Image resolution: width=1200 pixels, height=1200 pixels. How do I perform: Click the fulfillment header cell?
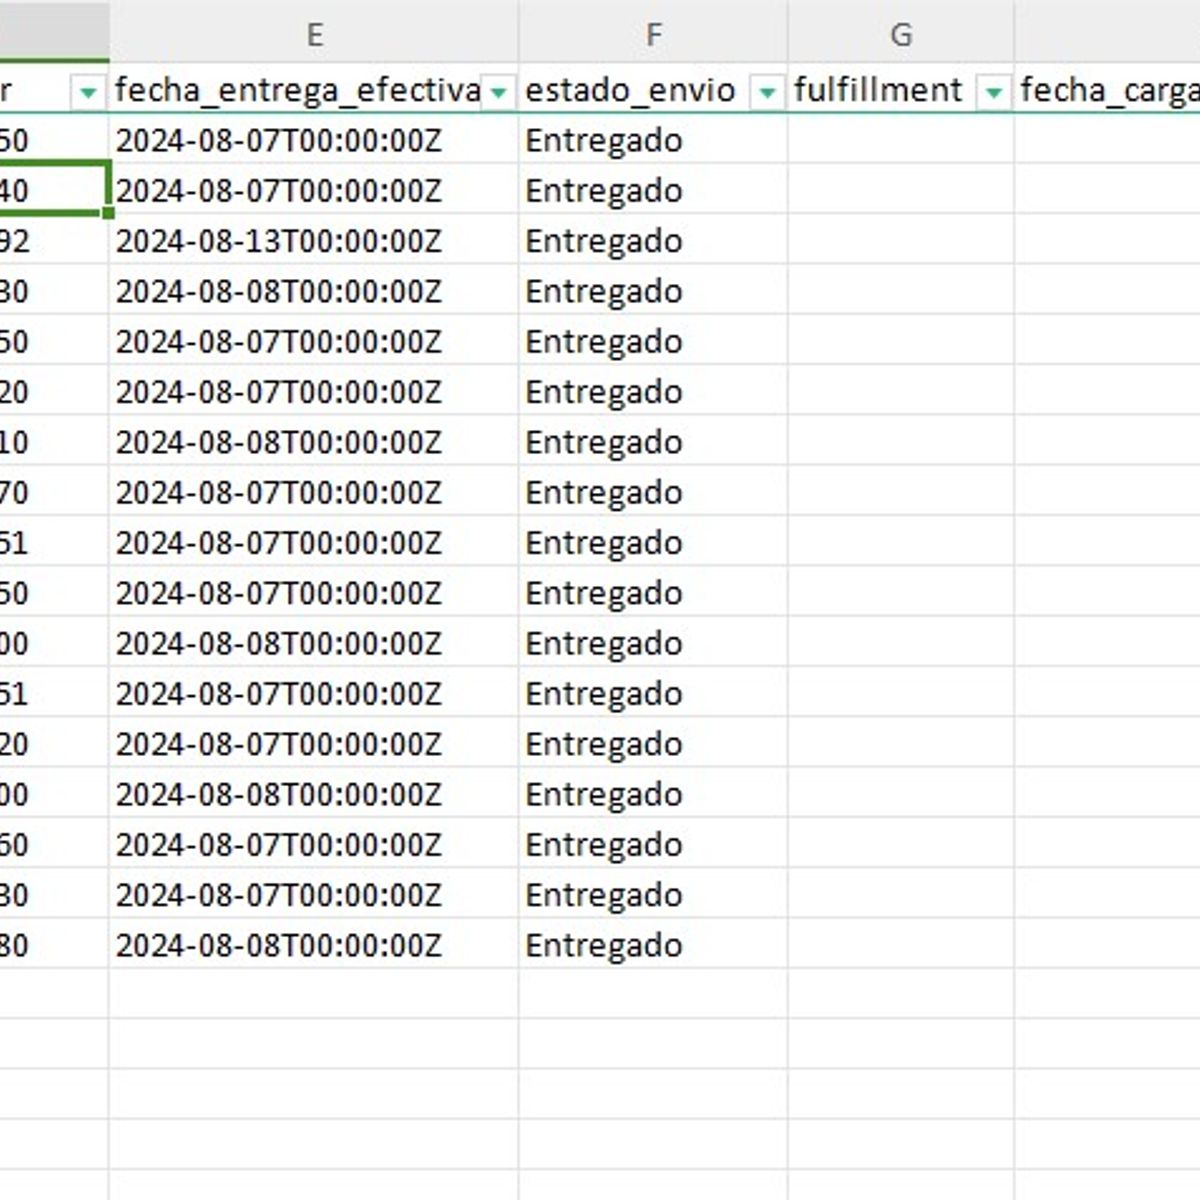click(x=901, y=90)
